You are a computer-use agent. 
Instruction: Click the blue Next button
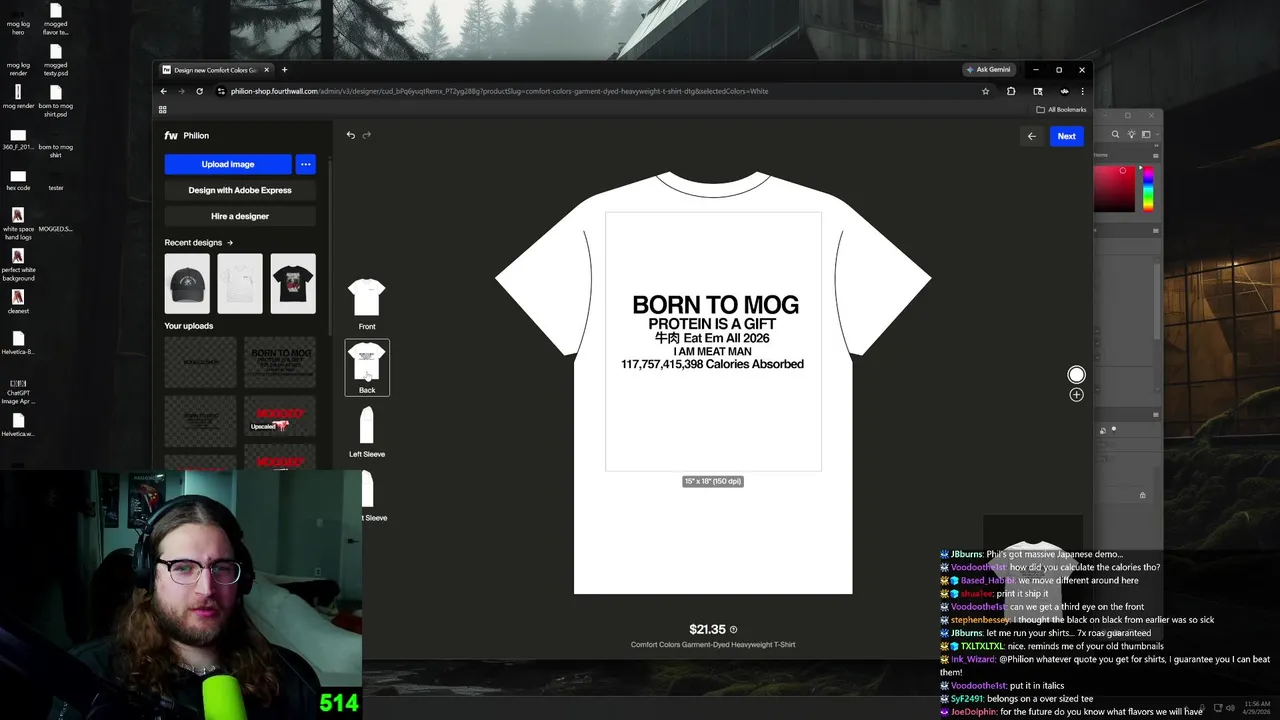coord(1067,136)
